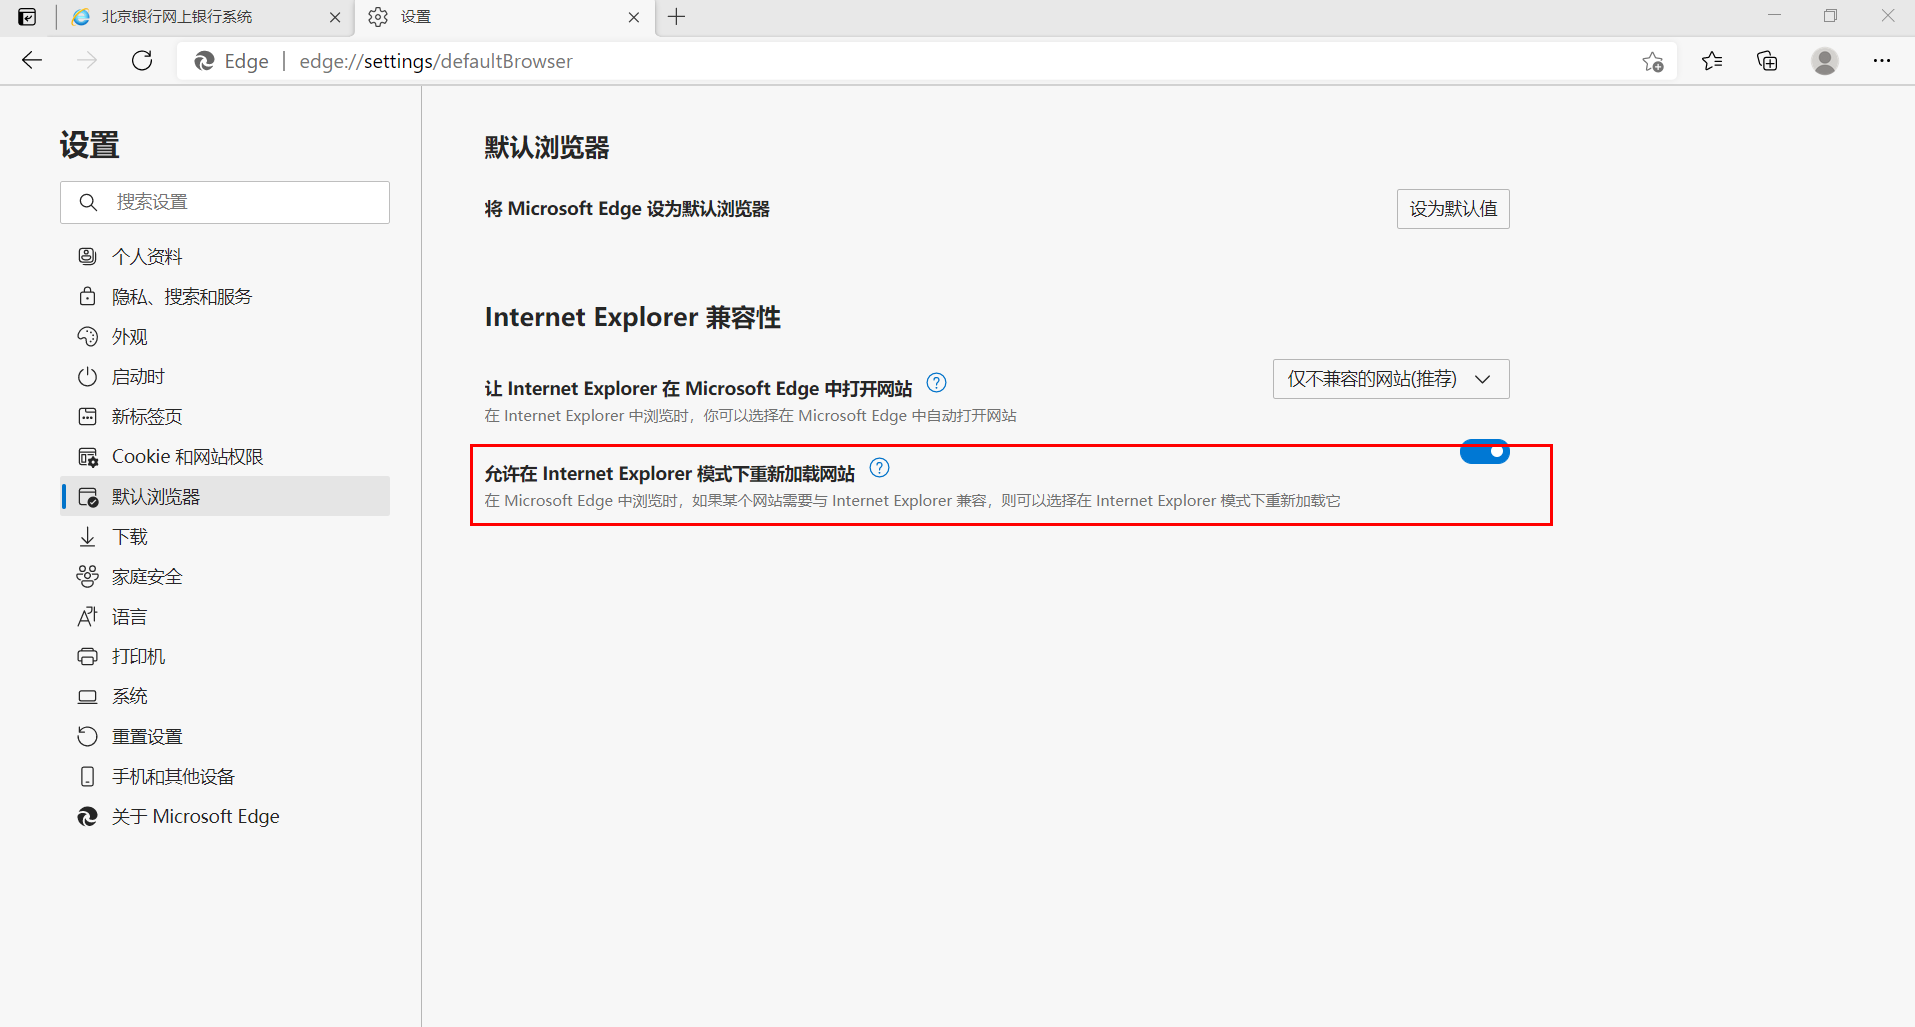
Task: Open a new tab with plus button
Action: pos(677,17)
